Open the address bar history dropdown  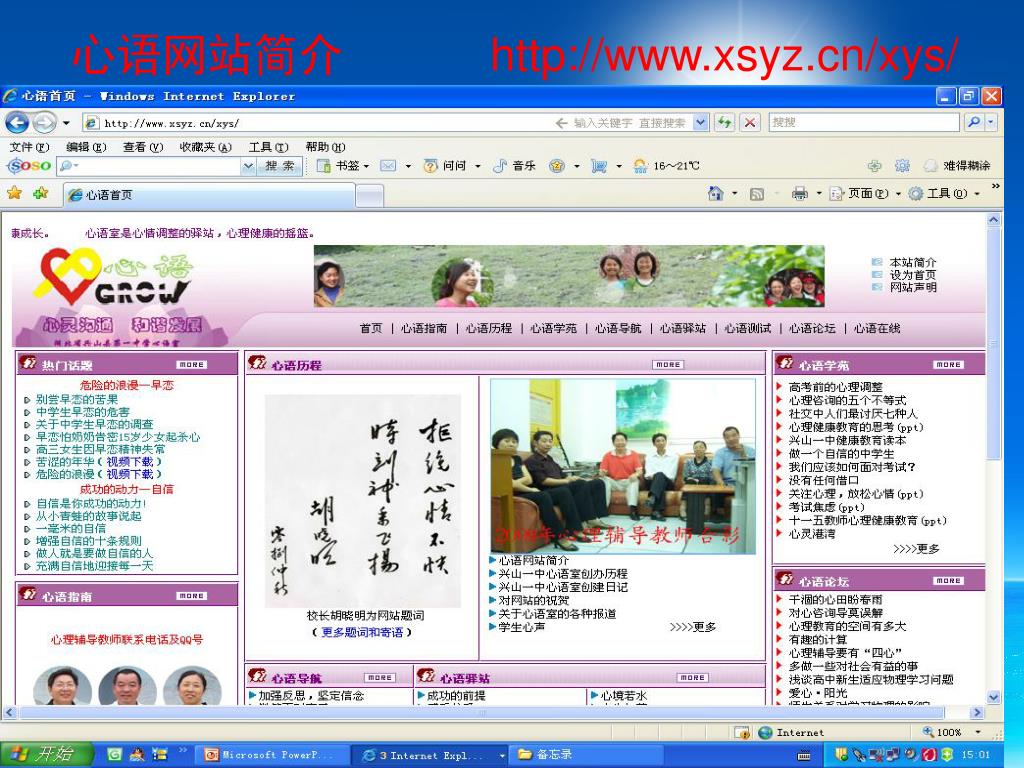click(x=700, y=122)
